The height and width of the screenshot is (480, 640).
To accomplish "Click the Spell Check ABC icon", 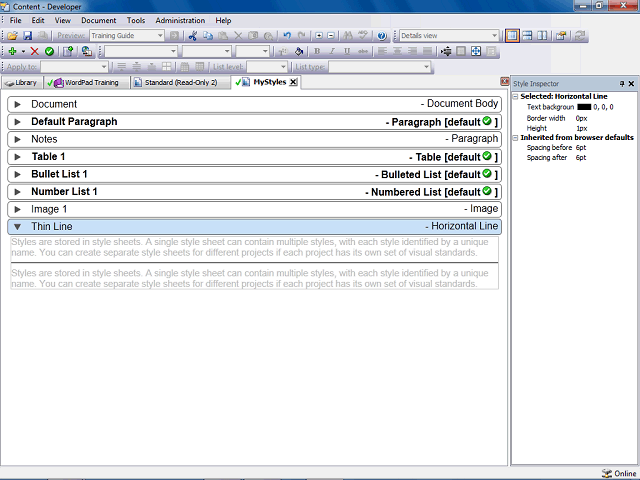I will pyautogui.click(x=363, y=36).
